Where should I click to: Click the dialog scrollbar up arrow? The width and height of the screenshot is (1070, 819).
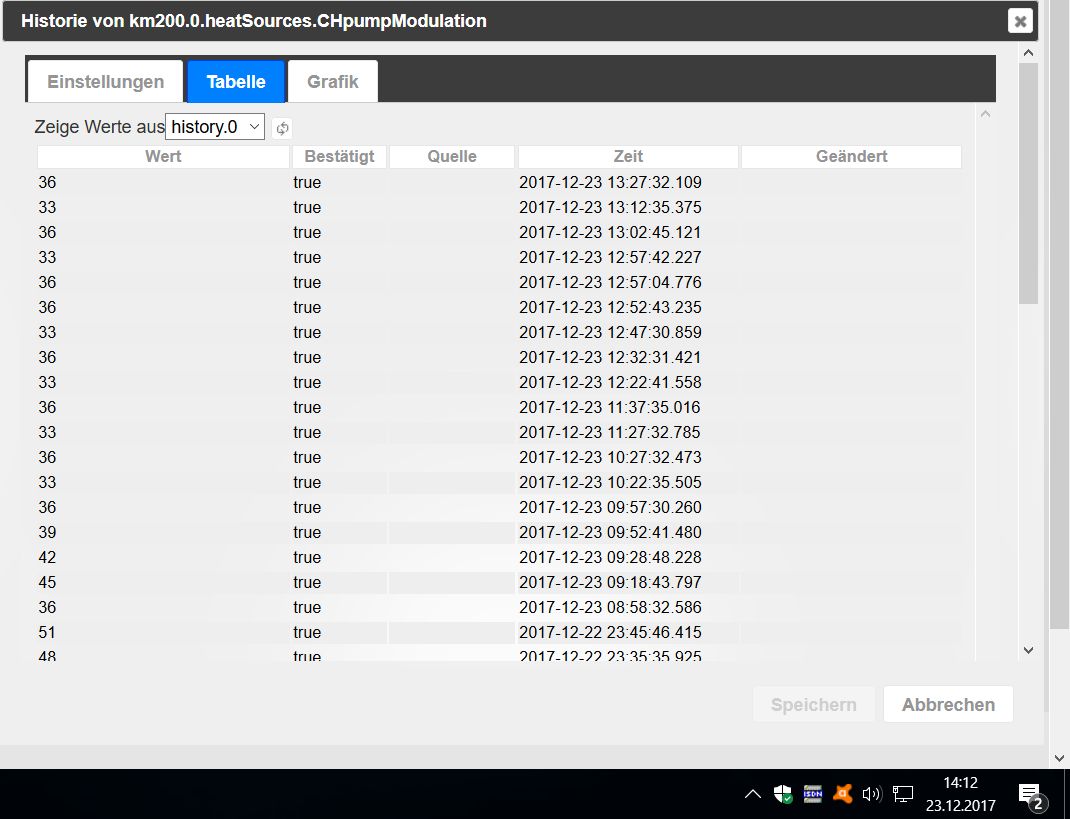pyautogui.click(x=1028, y=53)
